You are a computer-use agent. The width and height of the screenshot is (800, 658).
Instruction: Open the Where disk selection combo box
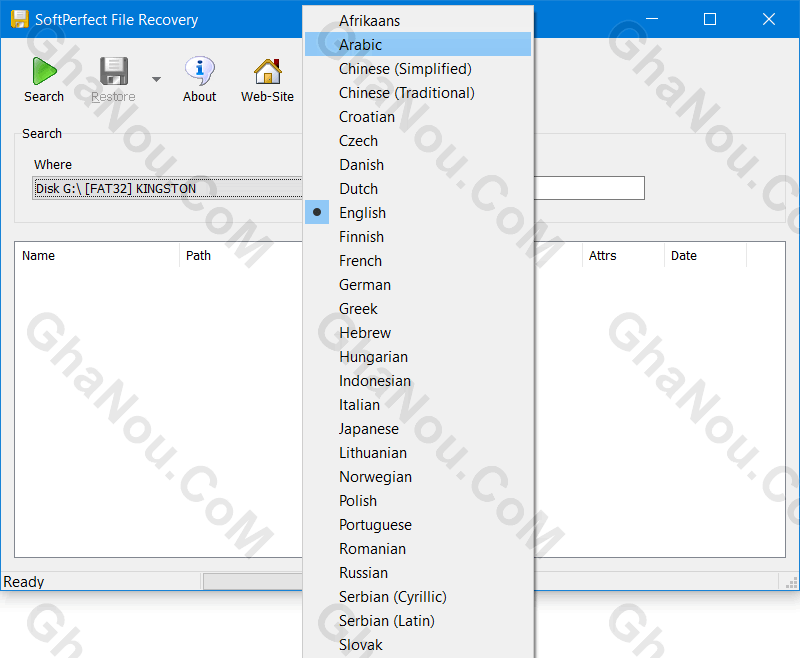click(x=167, y=188)
